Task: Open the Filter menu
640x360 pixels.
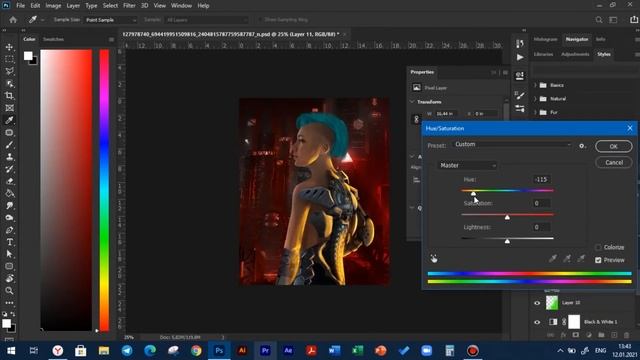Action: coord(129,6)
